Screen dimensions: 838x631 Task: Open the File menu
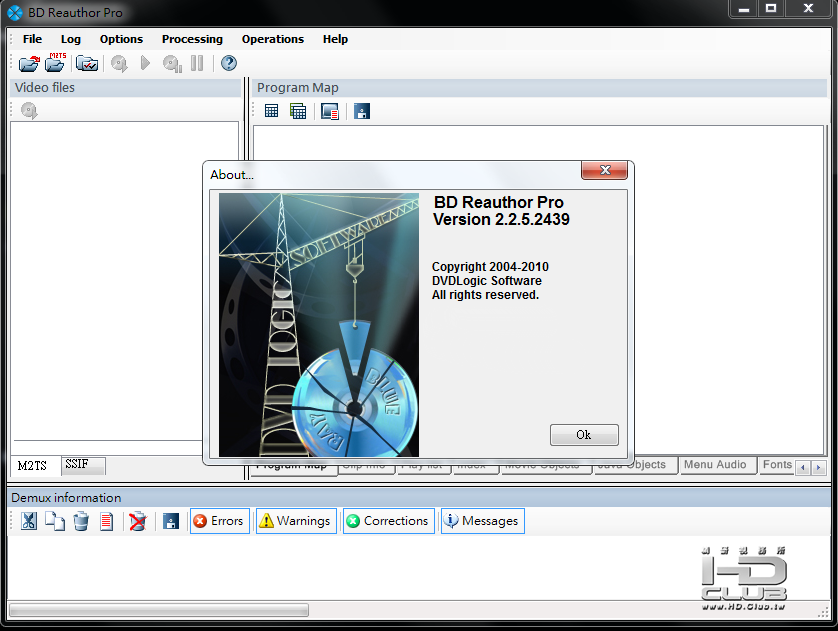click(x=32, y=39)
